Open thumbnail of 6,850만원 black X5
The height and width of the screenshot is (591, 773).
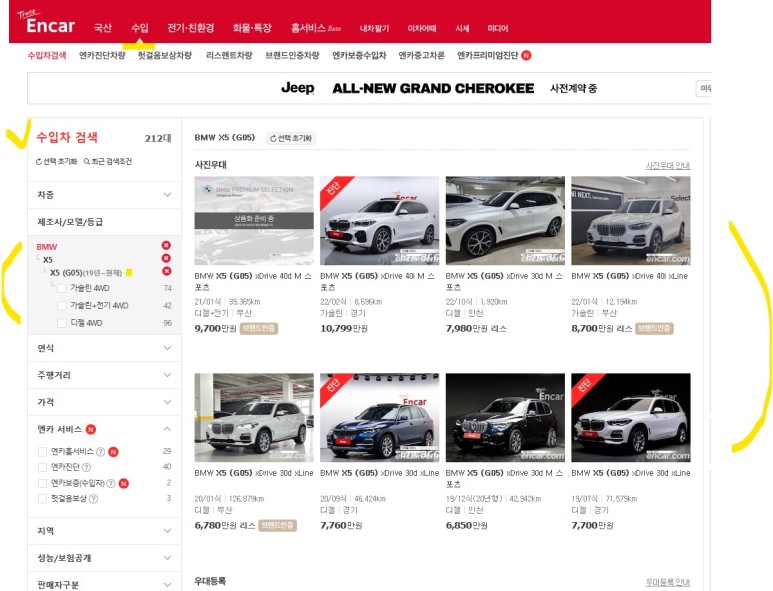tap(505, 417)
